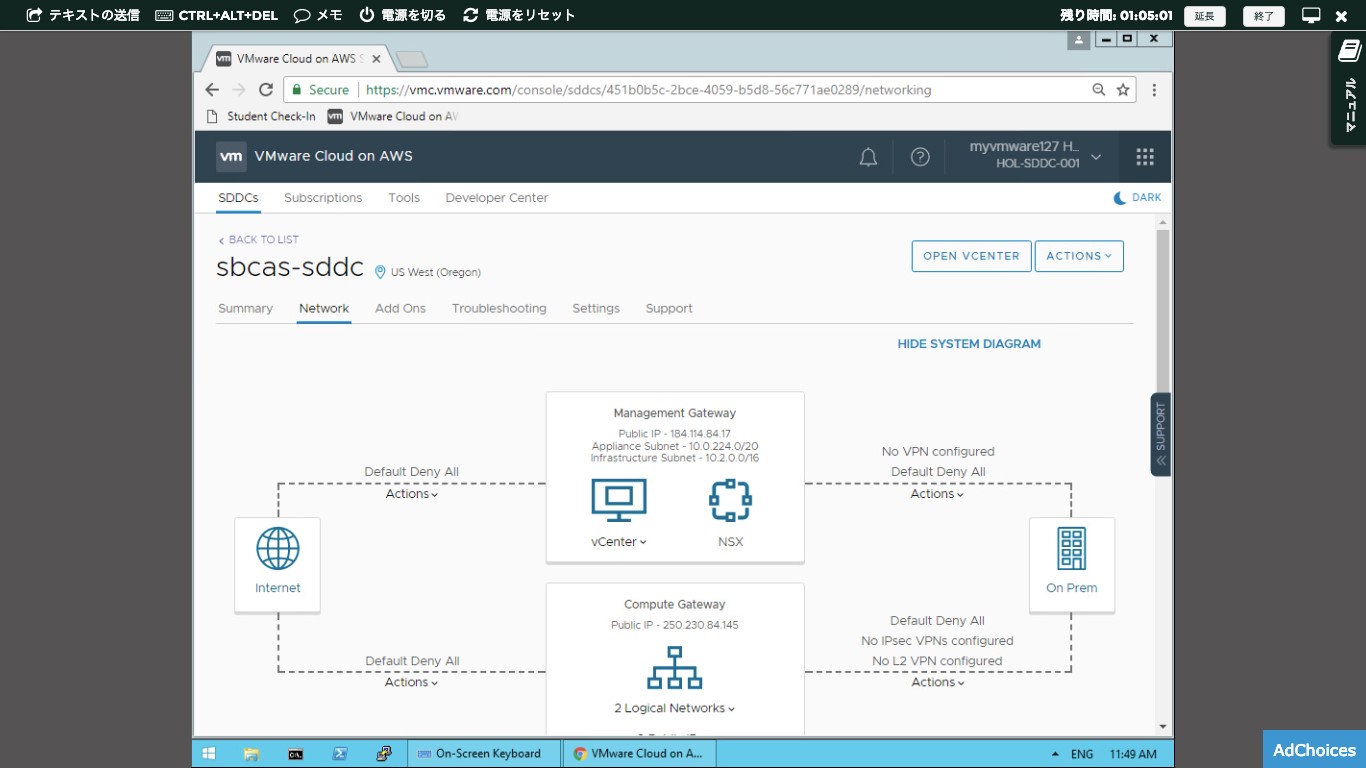Screen dimensions: 1366x768
Task: Click the display monitor icon in top bar
Action: [1311, 15]
